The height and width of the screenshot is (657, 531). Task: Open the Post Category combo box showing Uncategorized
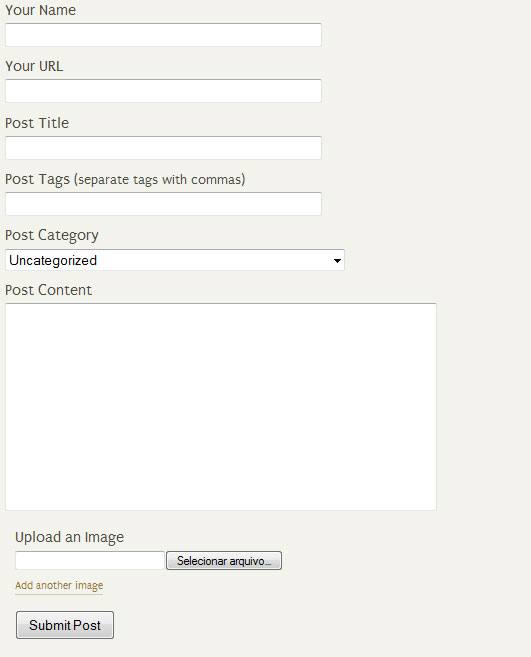tap(175, 260)
